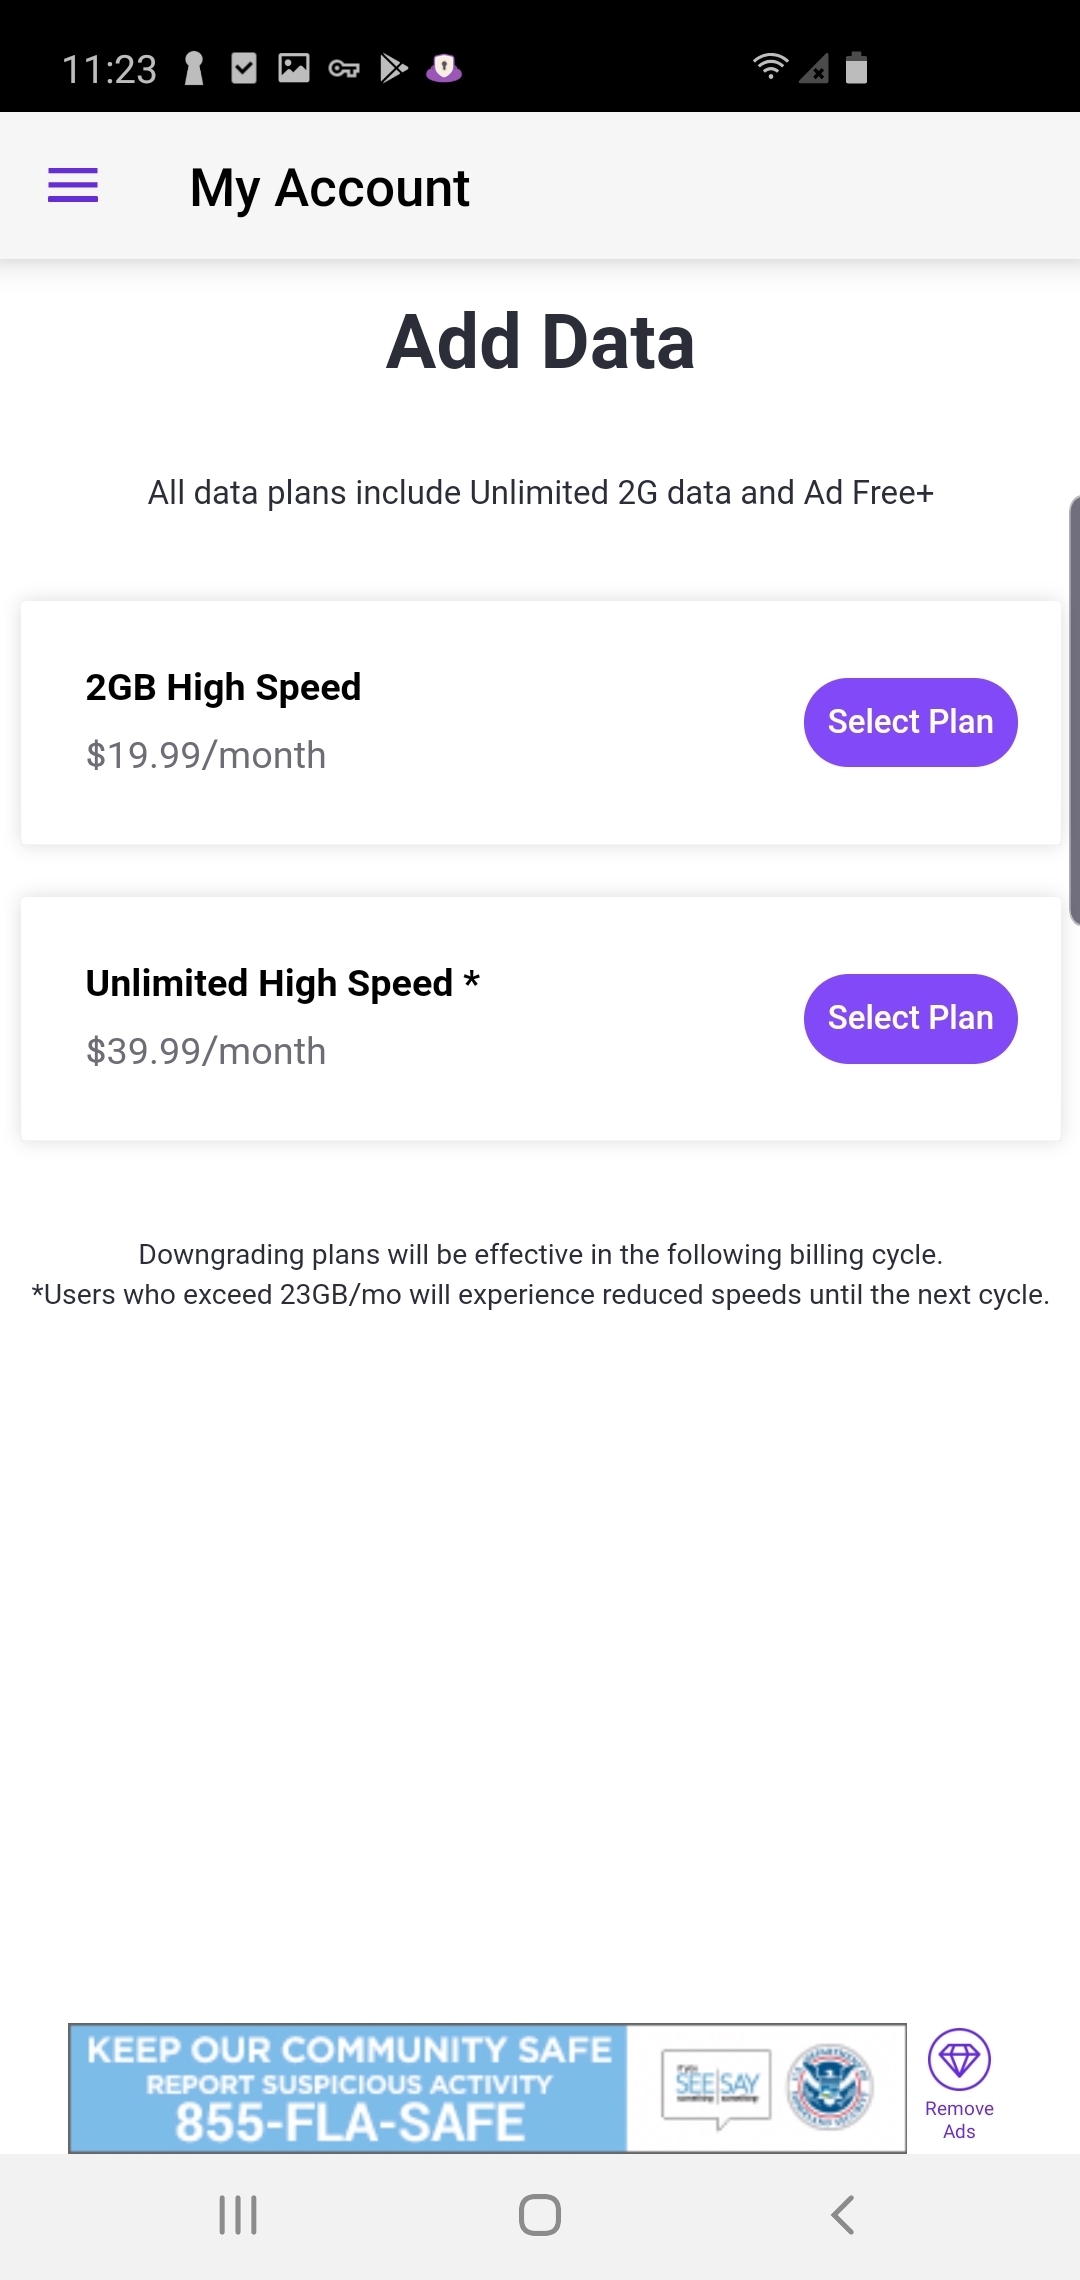This screenshot has height=2280, width=1080.
Task: Open the hamburger navigation menu
Action: coord(73,186)
